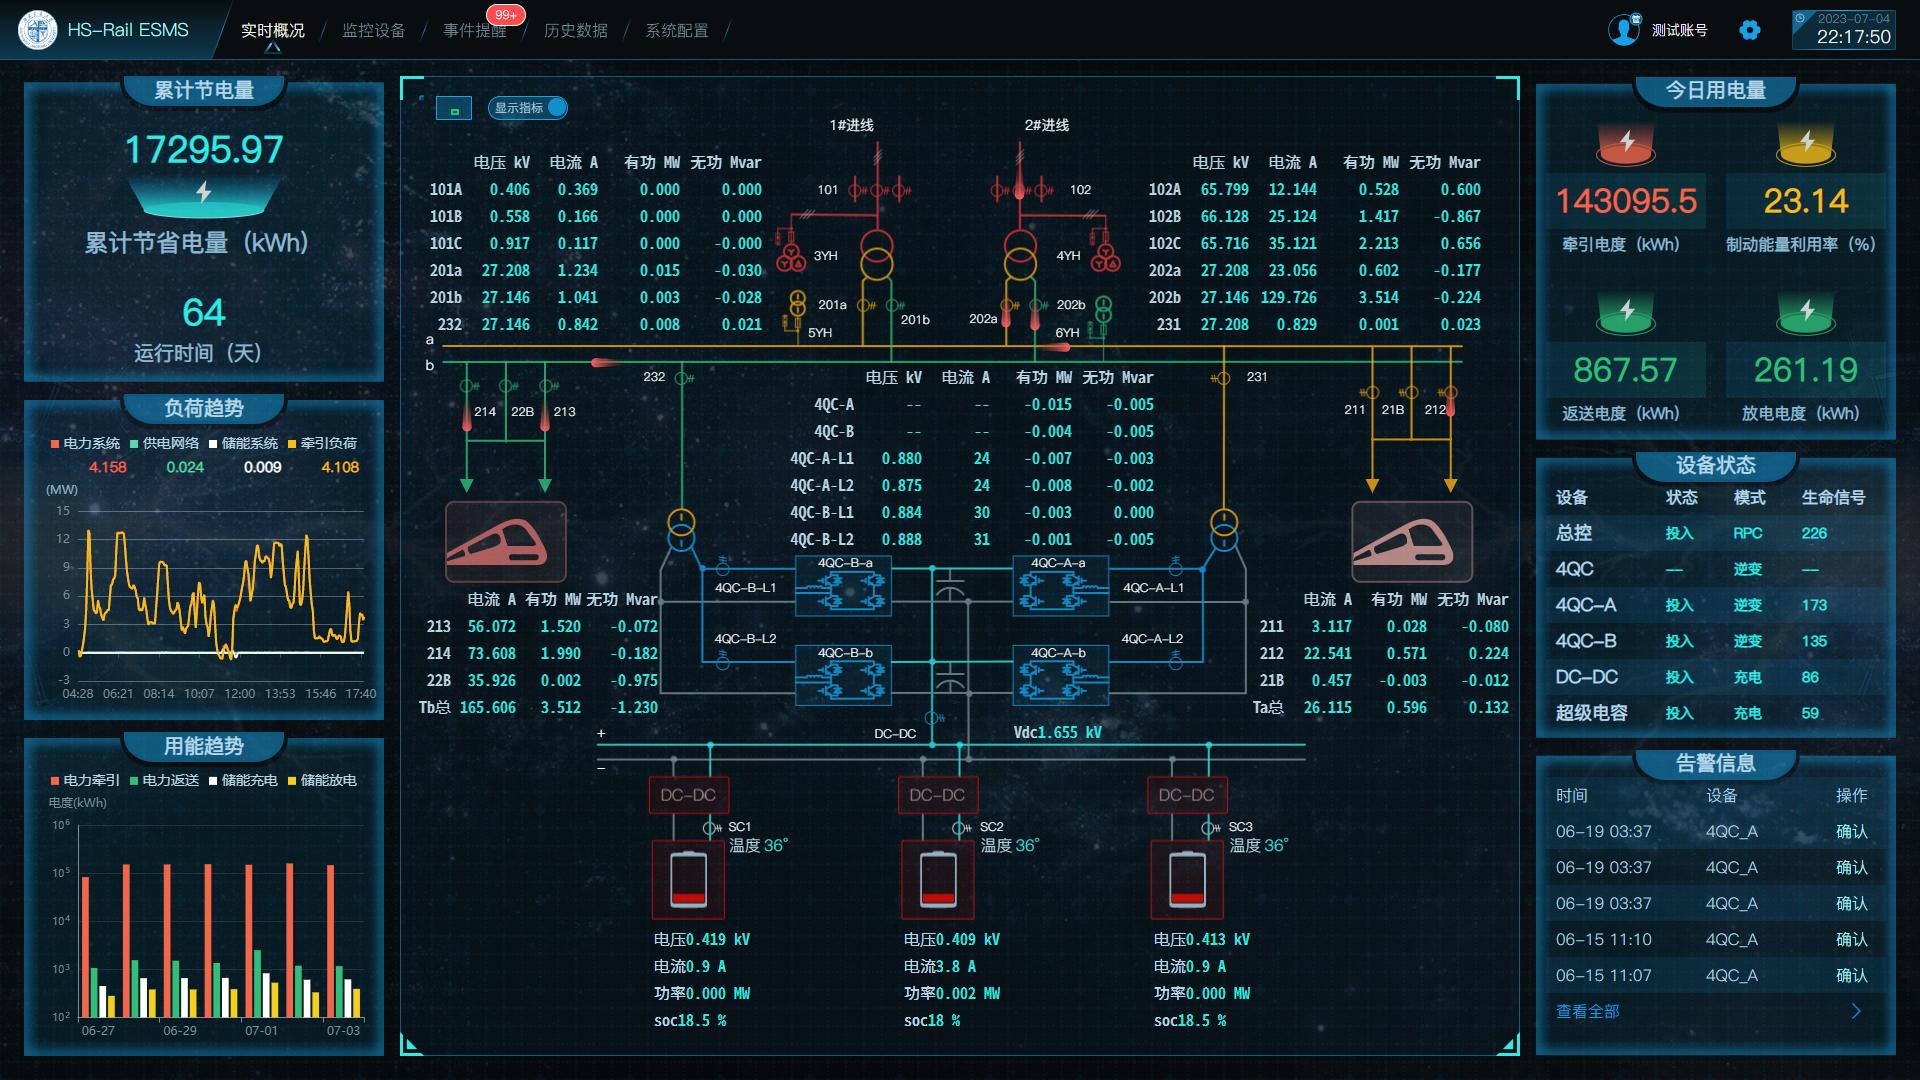Click the HS-Rail ESMS logo emblem
The width and height of the screenshot is (1920, 1080).
click(x=38, y=30)
